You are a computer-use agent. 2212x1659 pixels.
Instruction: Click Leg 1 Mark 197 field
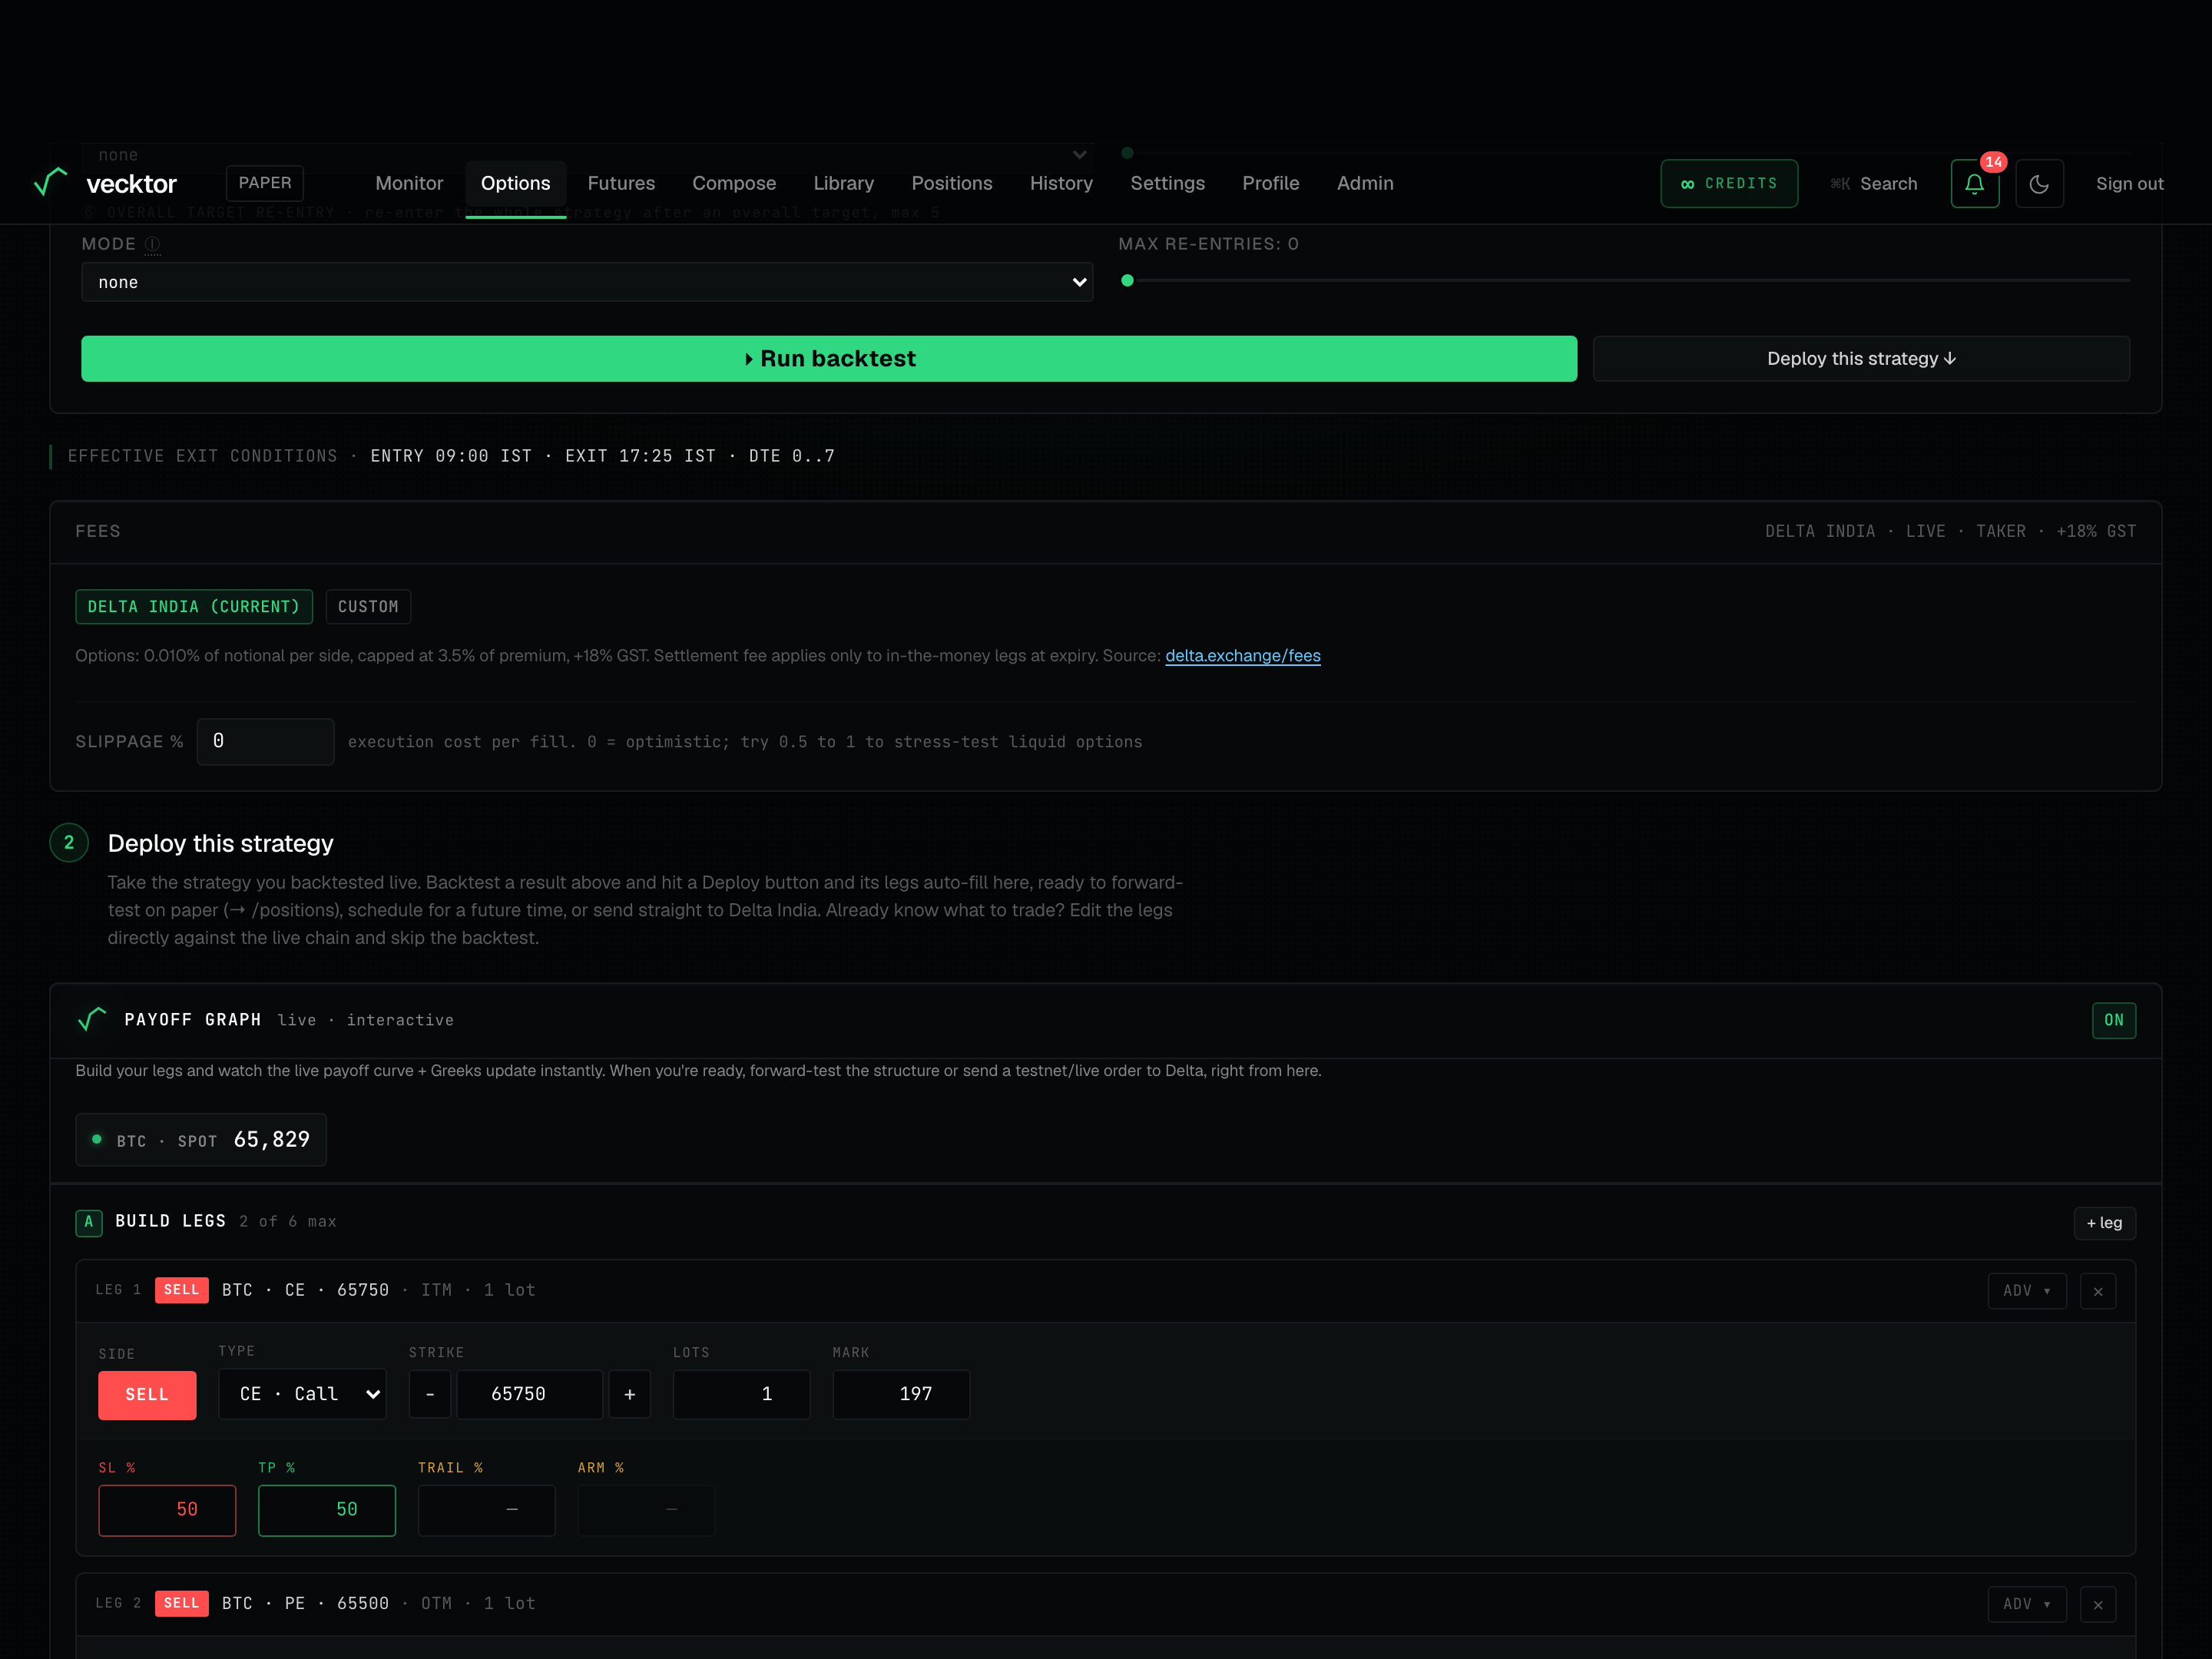pos(901,1394)
